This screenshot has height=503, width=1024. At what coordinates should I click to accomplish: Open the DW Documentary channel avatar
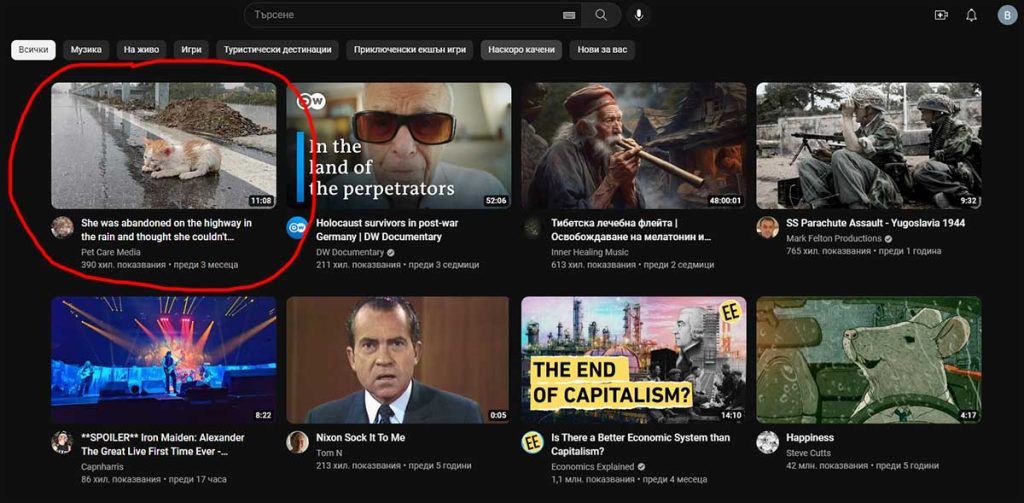(x=297, y=227)
